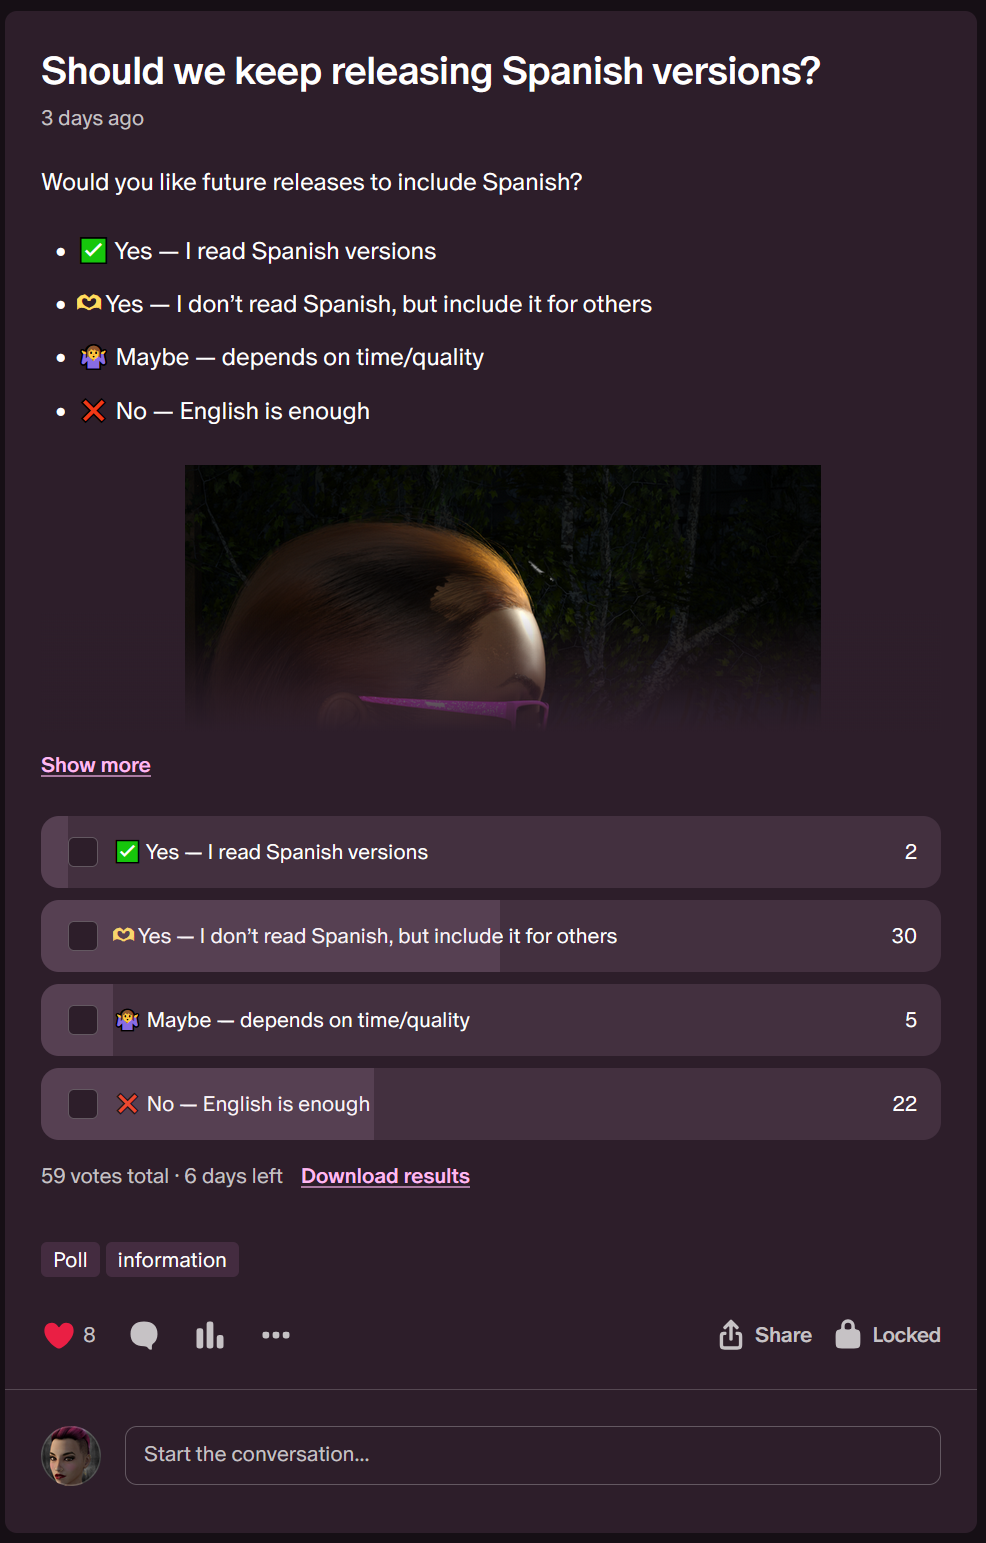The image size is (986, 1543).
Task: Focus the 'Start the conversation...' comment field
Action: (533, 1456)
